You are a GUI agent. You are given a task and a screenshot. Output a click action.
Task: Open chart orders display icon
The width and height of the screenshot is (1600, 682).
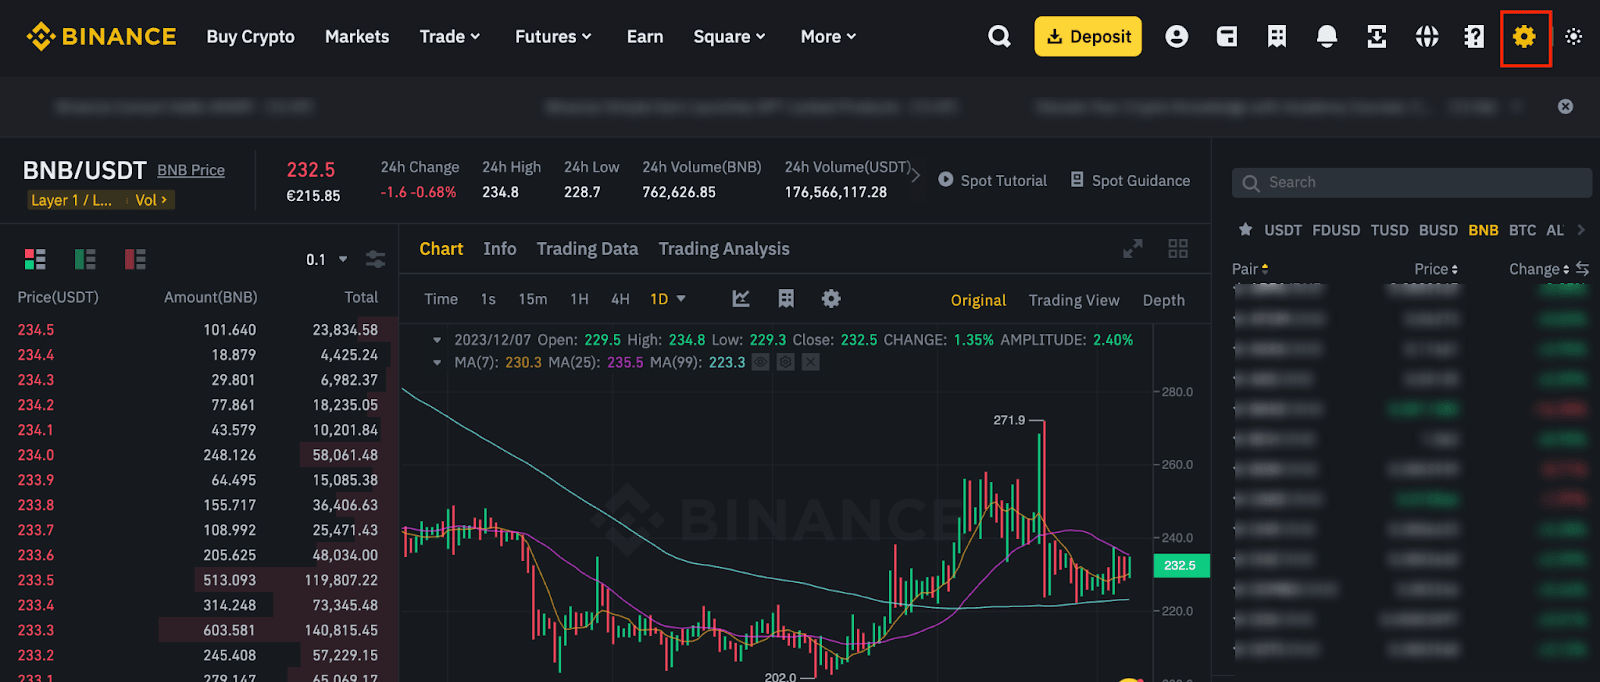pos(786,299)
